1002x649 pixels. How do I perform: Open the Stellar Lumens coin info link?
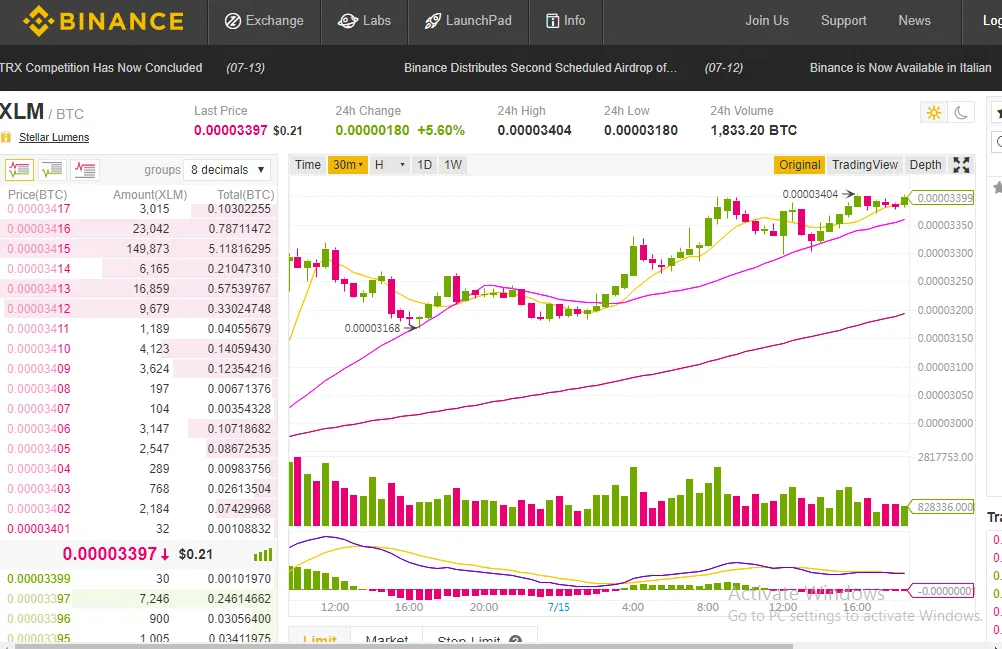click(x=54, y=137)
